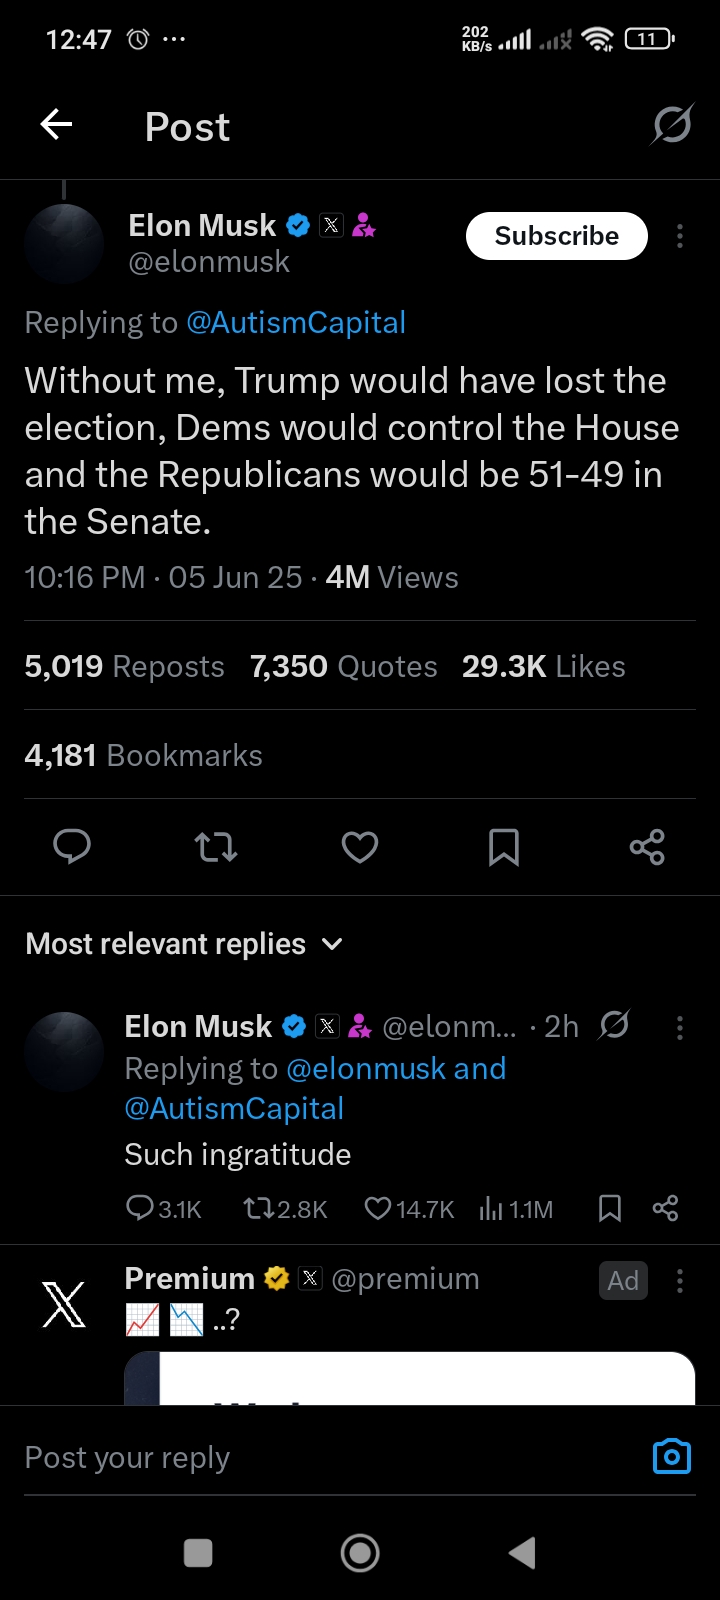720x1600 pixels.
Task: Open Grok from the top right icon
Action: coord(671,124)
